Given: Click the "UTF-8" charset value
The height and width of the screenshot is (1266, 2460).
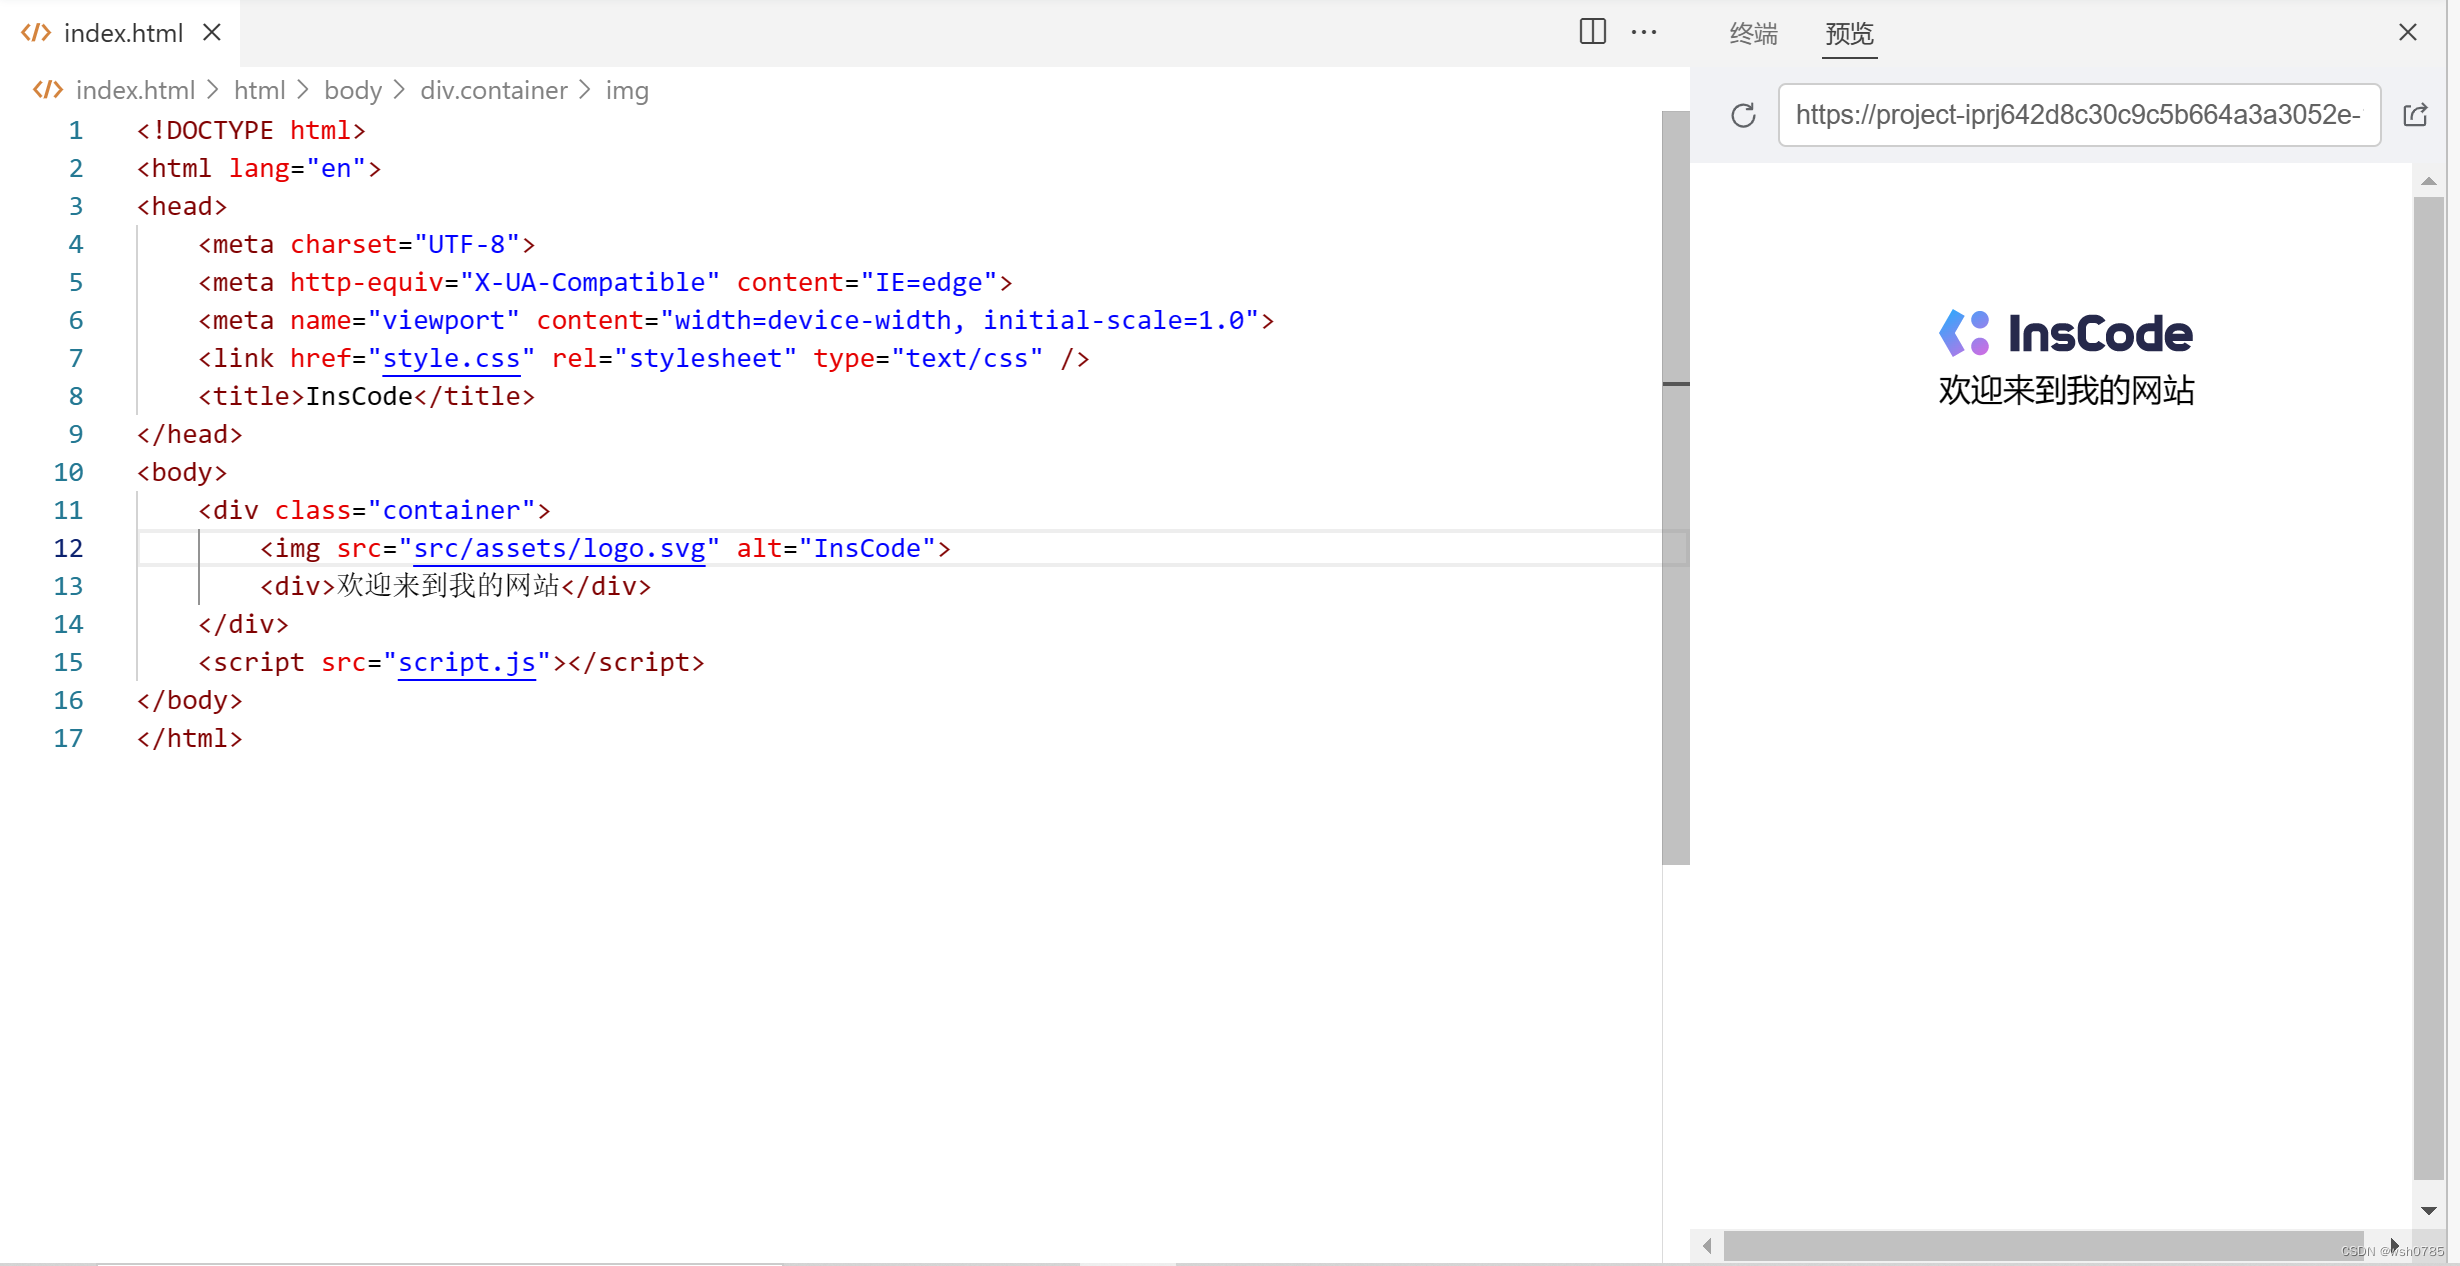Looking at the screenshot, I should pyautogui.click(x=467, y=244).
